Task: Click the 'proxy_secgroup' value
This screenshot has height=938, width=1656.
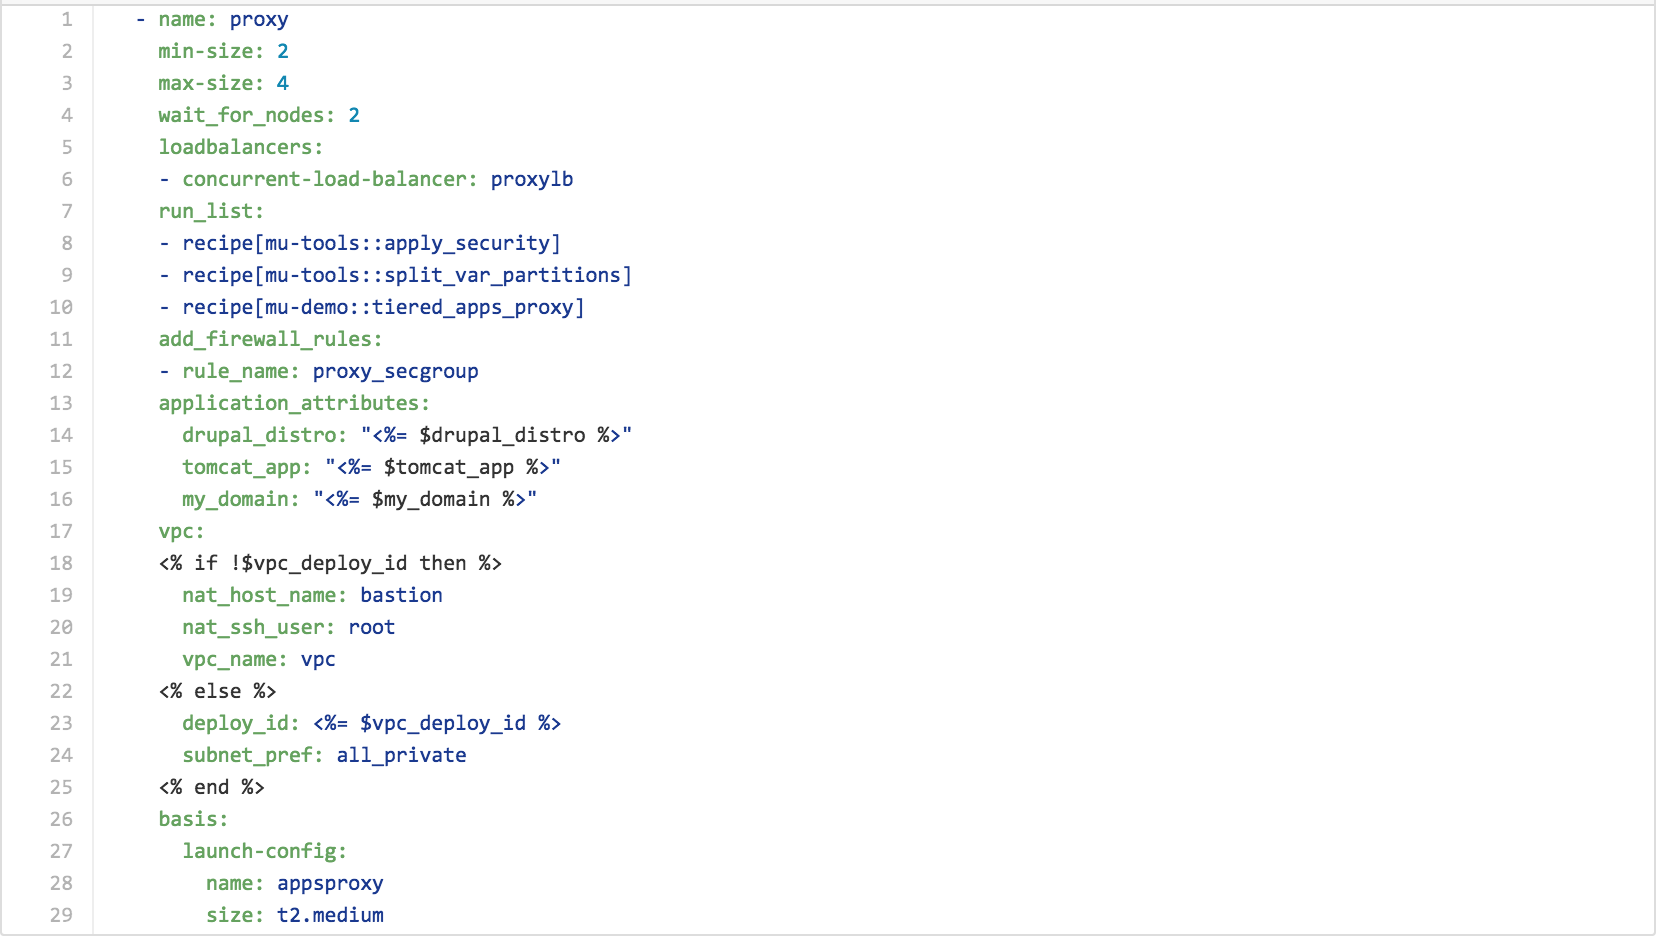Action: pos(395,371)
